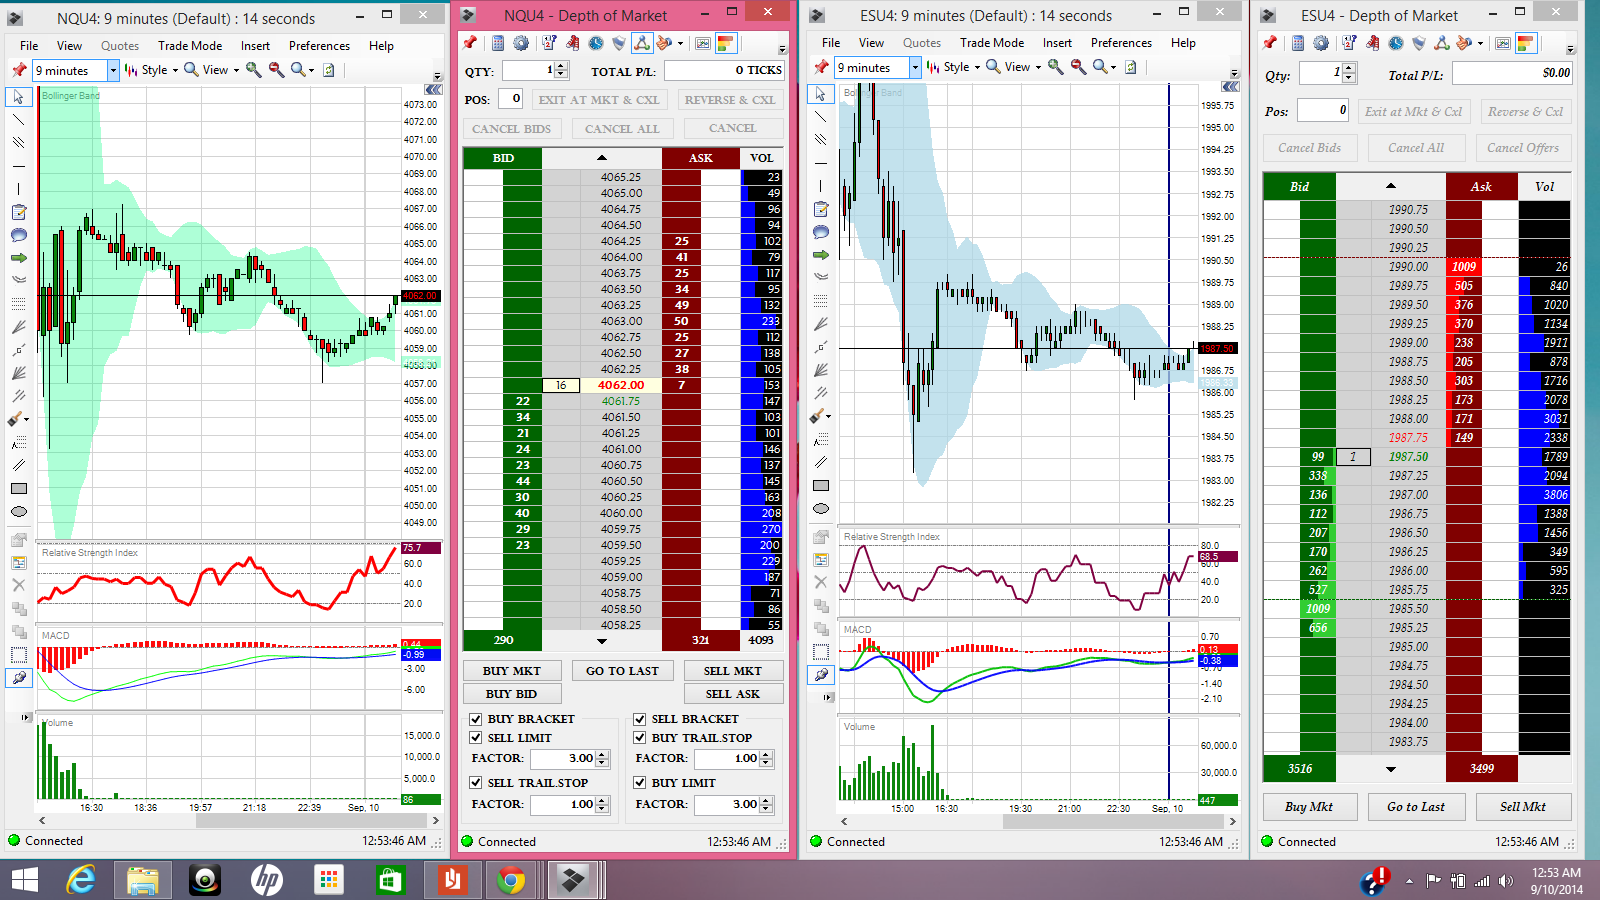Choose the horizontal line tool in the NQU4 chart
Screen dimensions: 1600x900
coord(18,166)
